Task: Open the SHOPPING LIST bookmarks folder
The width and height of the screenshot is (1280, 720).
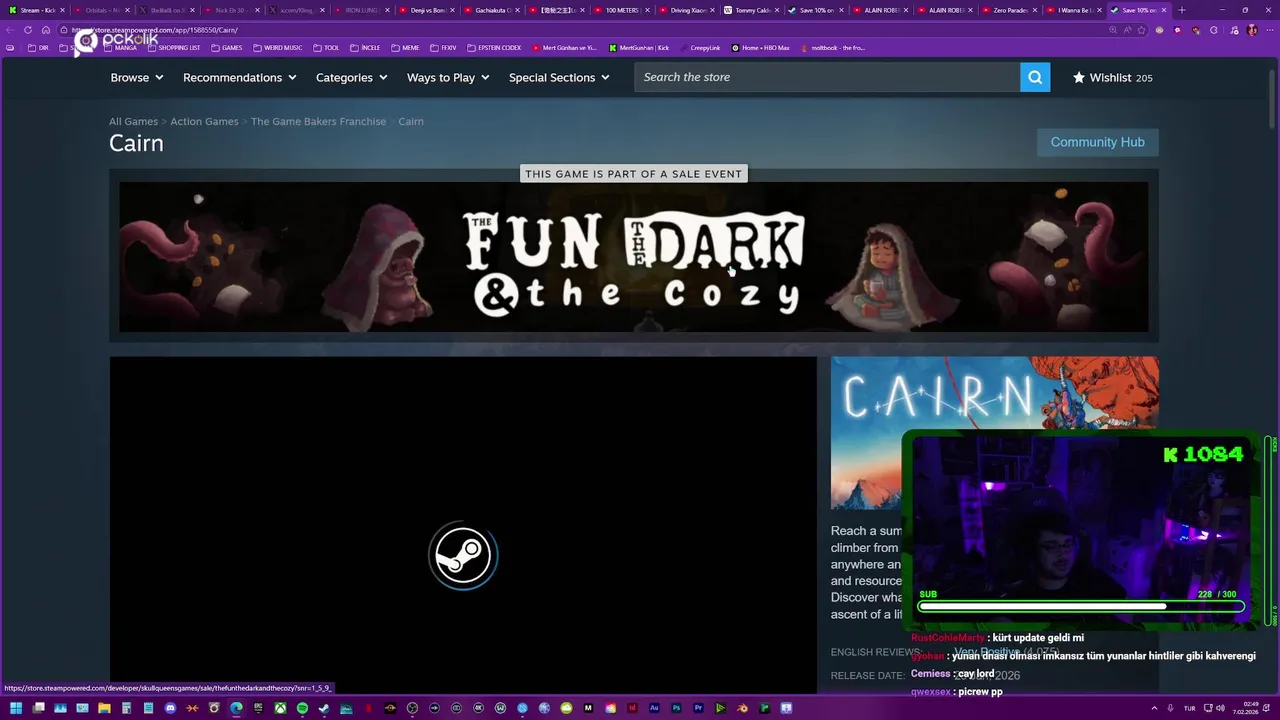Action: [174, 48]
